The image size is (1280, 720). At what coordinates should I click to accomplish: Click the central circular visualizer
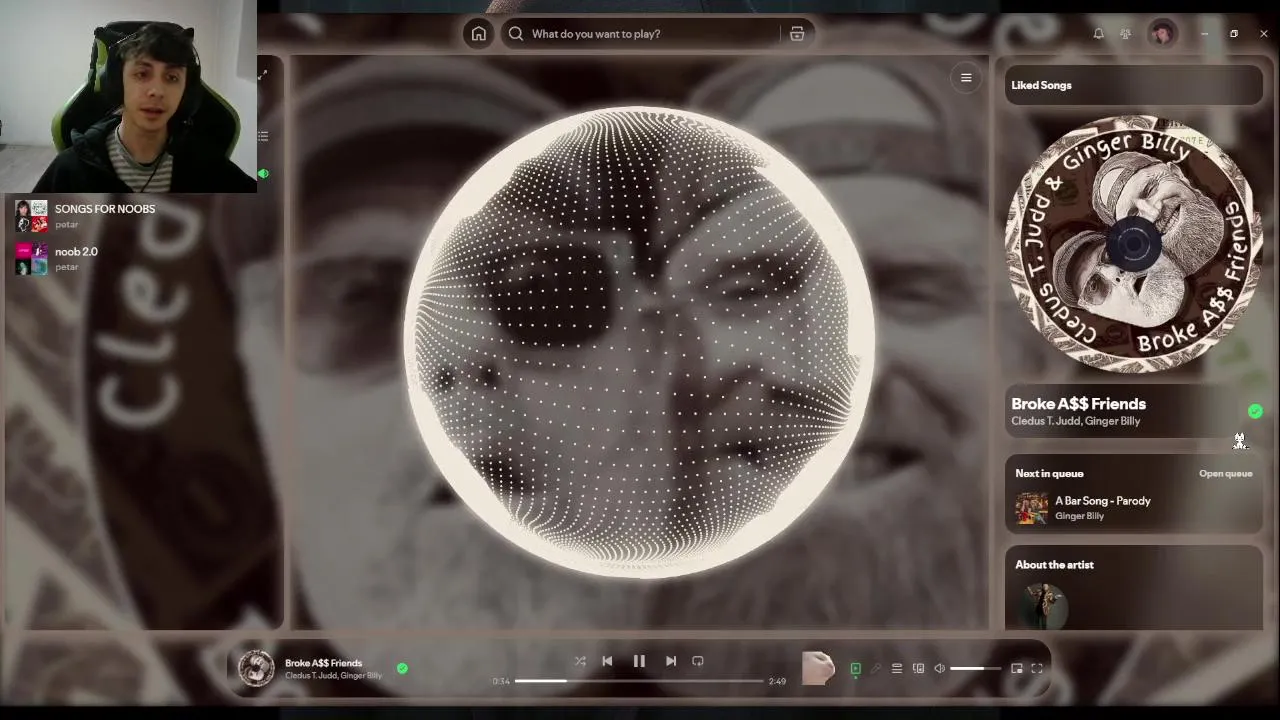[640, 342]
